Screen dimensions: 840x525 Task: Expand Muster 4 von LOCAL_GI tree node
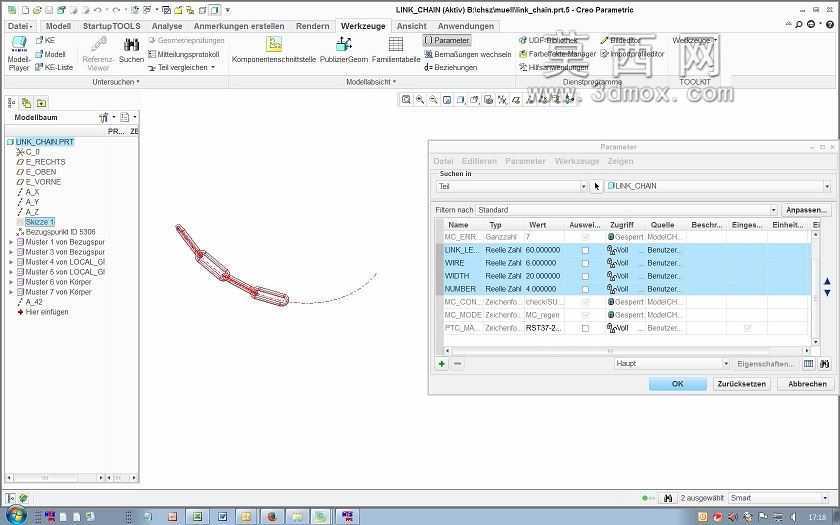coord(11,262)
